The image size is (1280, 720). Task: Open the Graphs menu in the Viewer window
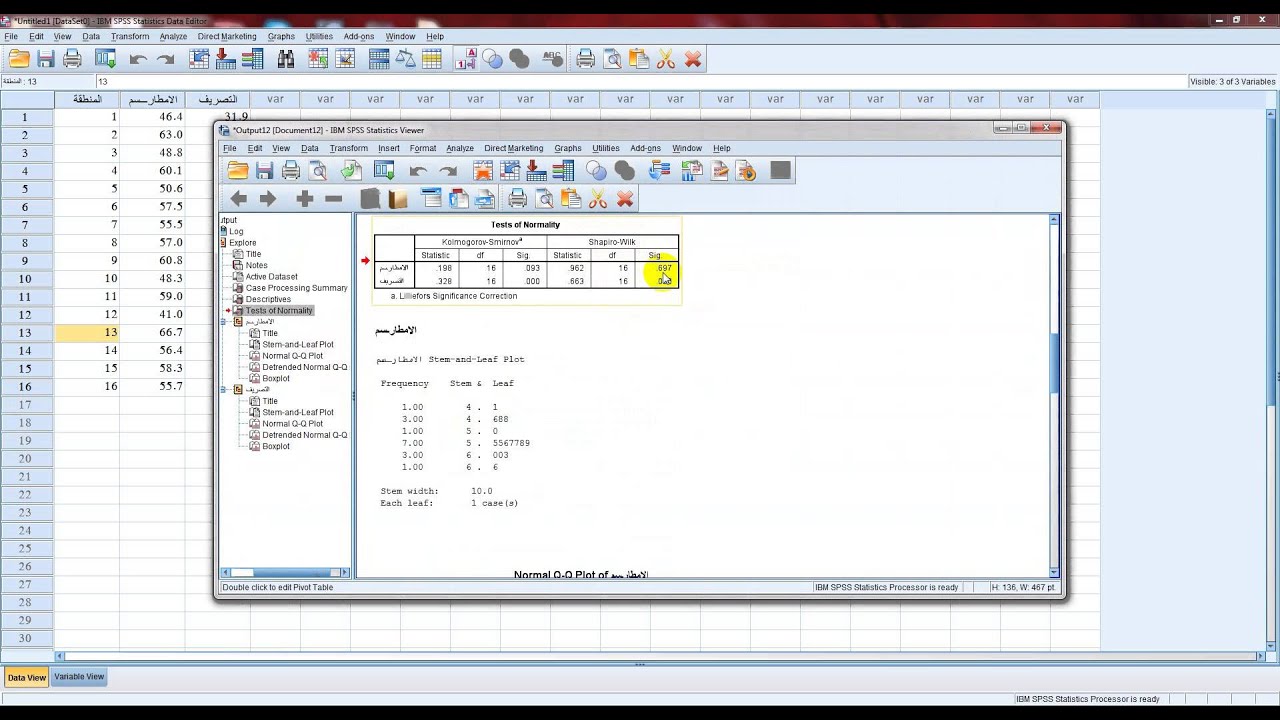(x=567, y=148)
